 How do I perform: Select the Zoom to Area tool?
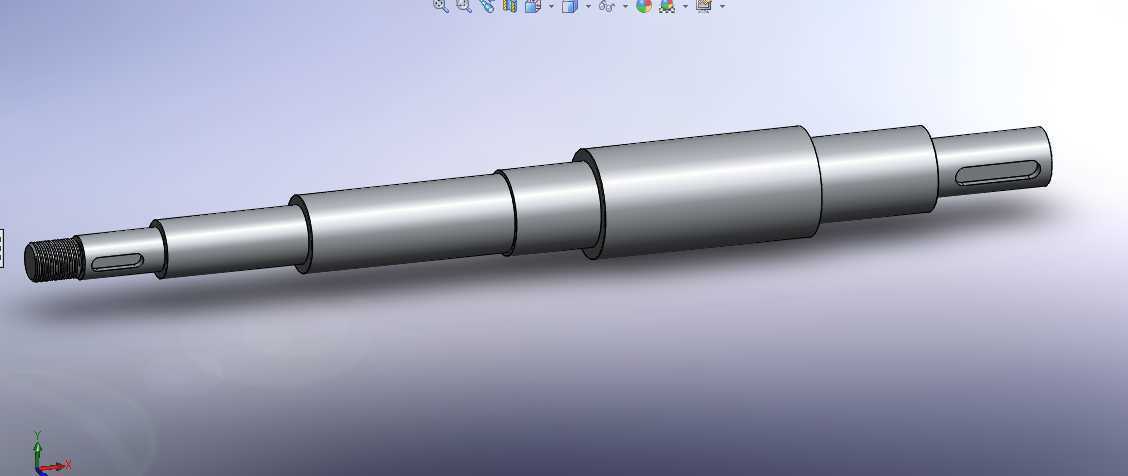(464, 6)
